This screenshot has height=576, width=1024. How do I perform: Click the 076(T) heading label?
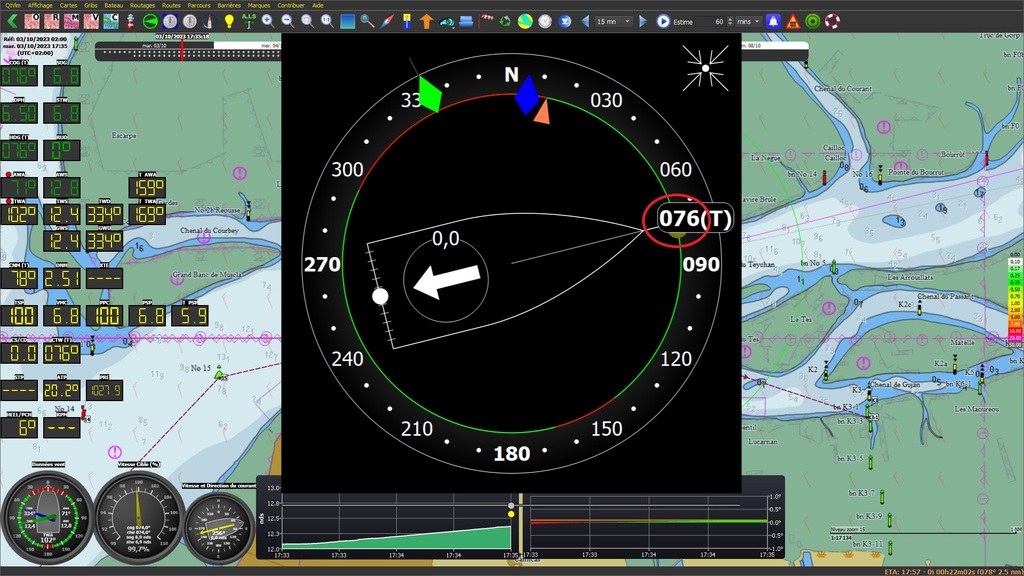point(695,218)
